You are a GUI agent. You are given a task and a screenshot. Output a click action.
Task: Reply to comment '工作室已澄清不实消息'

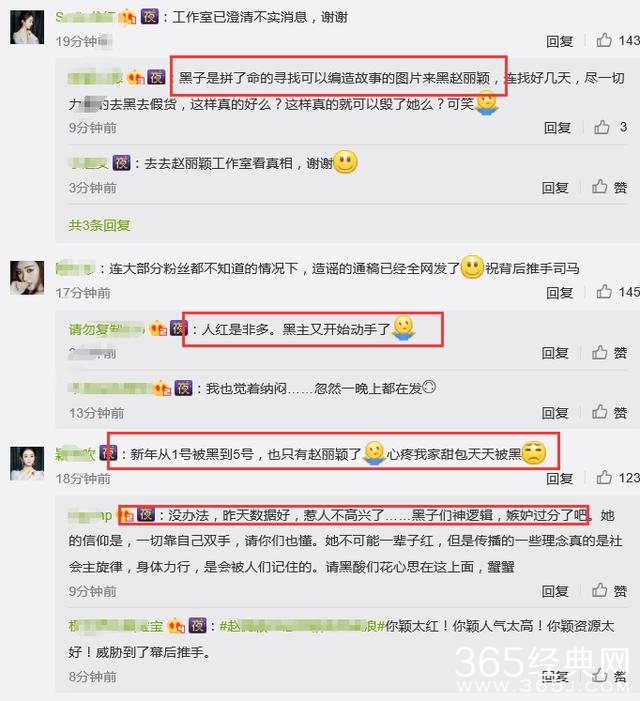559,41
